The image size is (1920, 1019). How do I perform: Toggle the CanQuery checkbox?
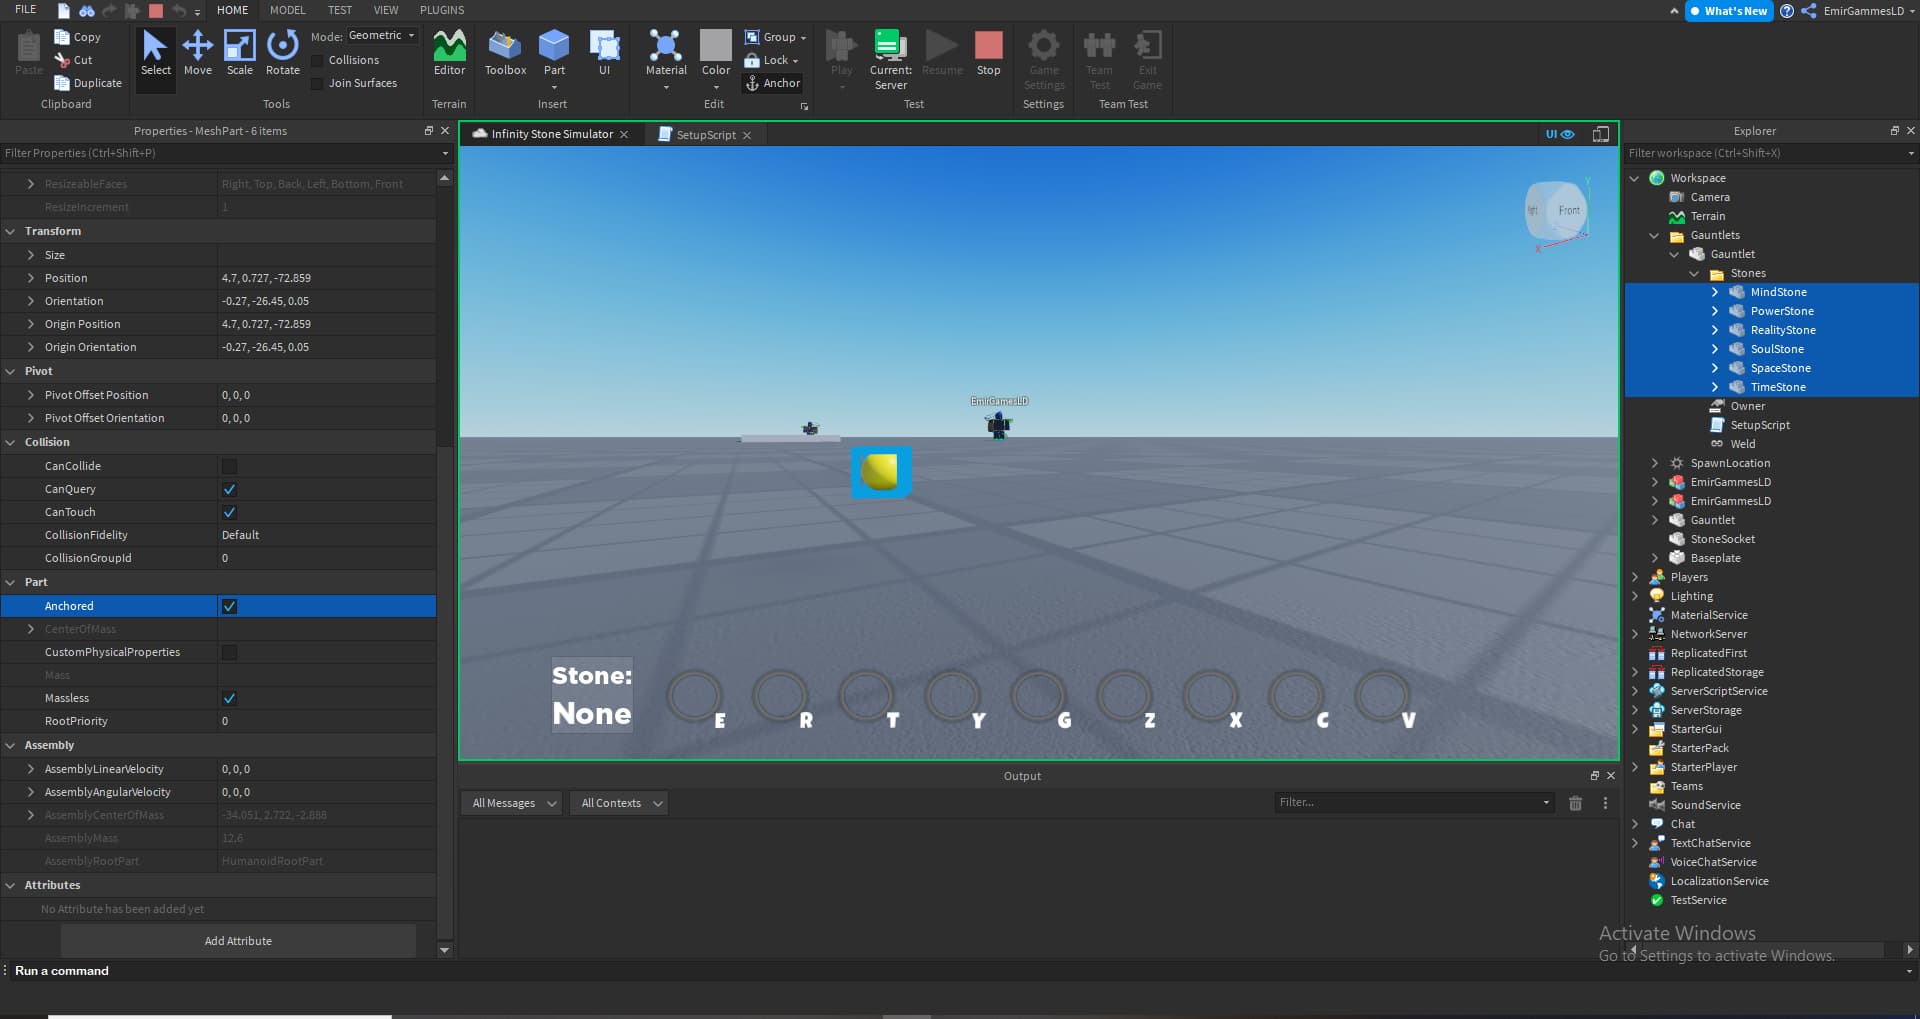pos(229,489)
